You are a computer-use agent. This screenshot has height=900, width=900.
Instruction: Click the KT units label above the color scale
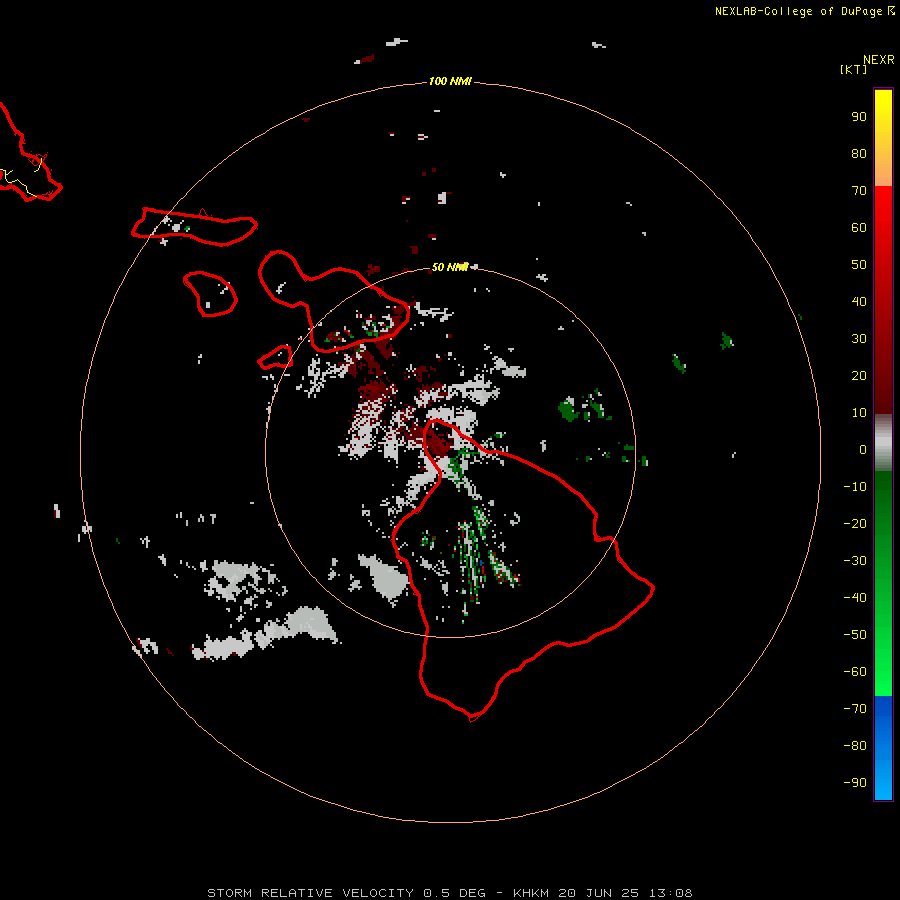[x=853, y=69]
